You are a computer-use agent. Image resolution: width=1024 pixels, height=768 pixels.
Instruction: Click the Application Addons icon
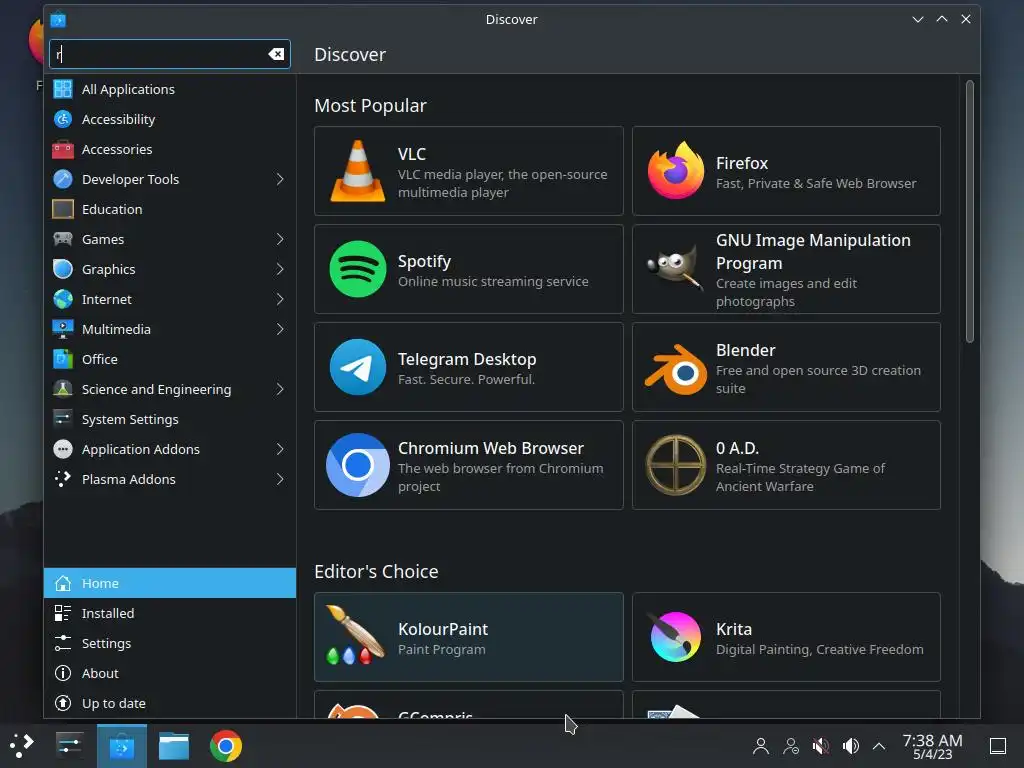coord(63,449)
